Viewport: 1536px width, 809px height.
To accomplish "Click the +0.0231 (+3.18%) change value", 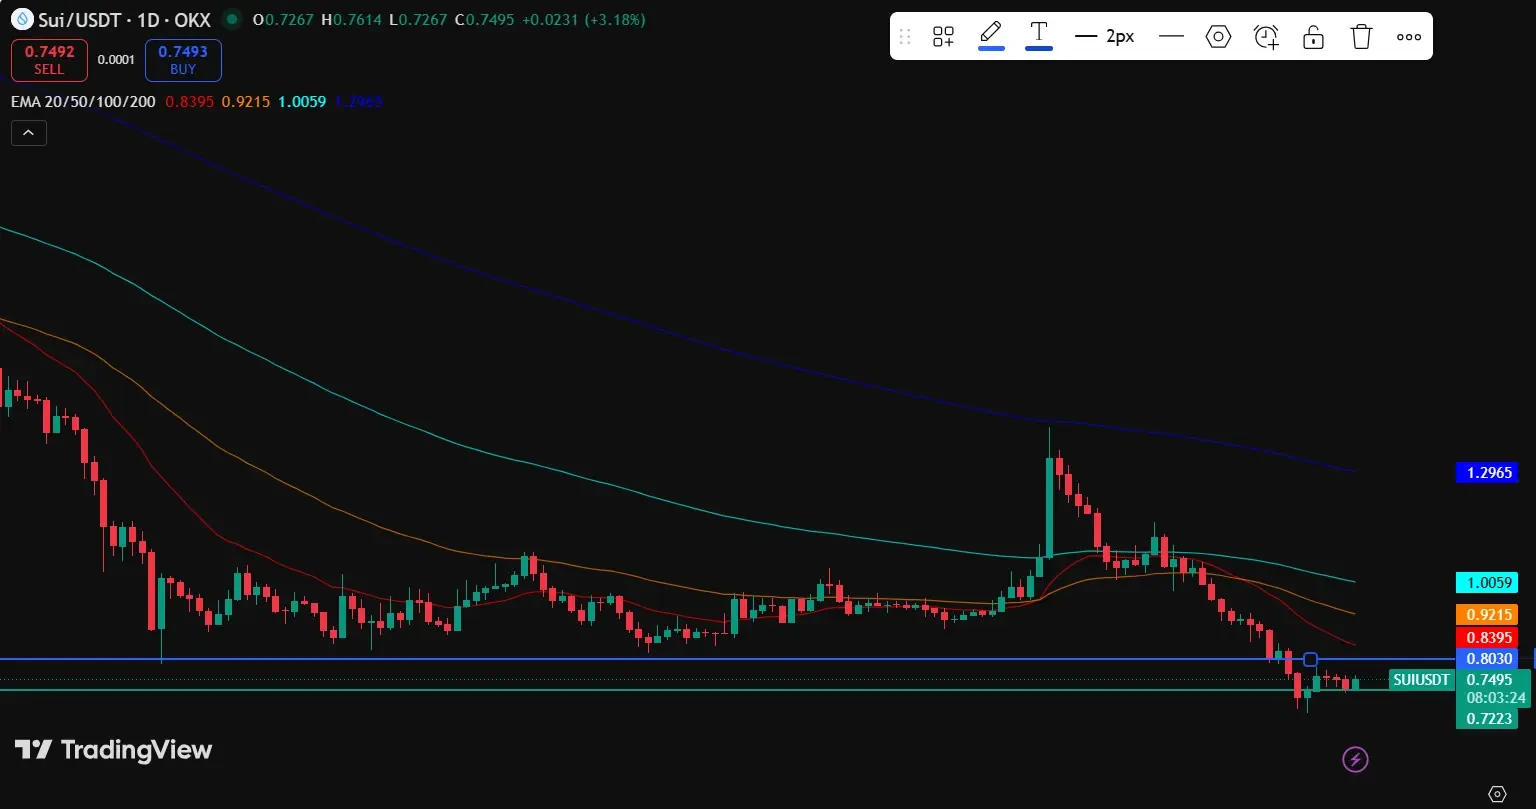I will coord(583,19).
